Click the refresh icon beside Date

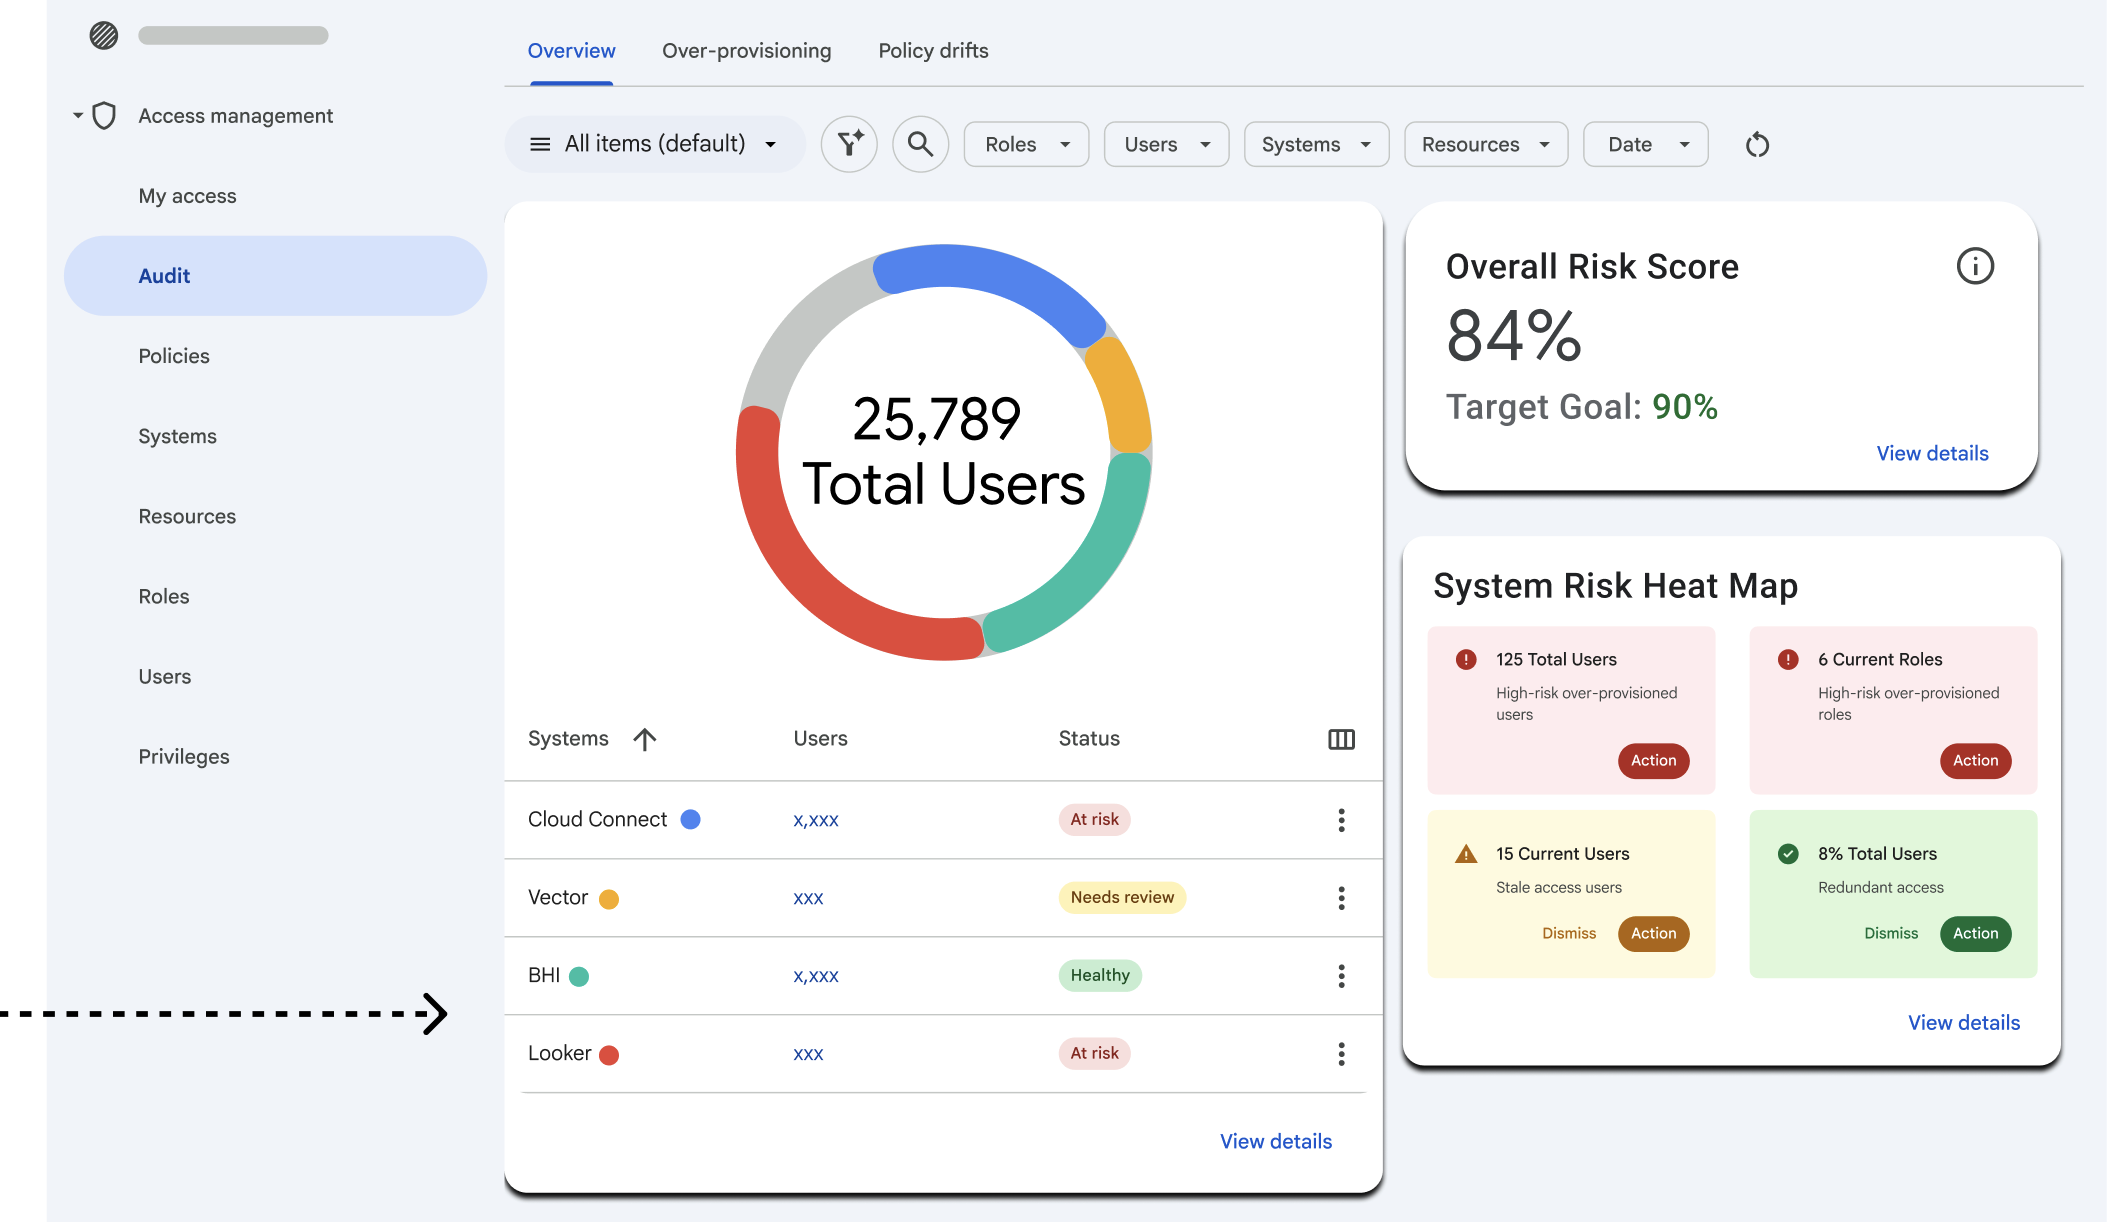[1757, 145]
